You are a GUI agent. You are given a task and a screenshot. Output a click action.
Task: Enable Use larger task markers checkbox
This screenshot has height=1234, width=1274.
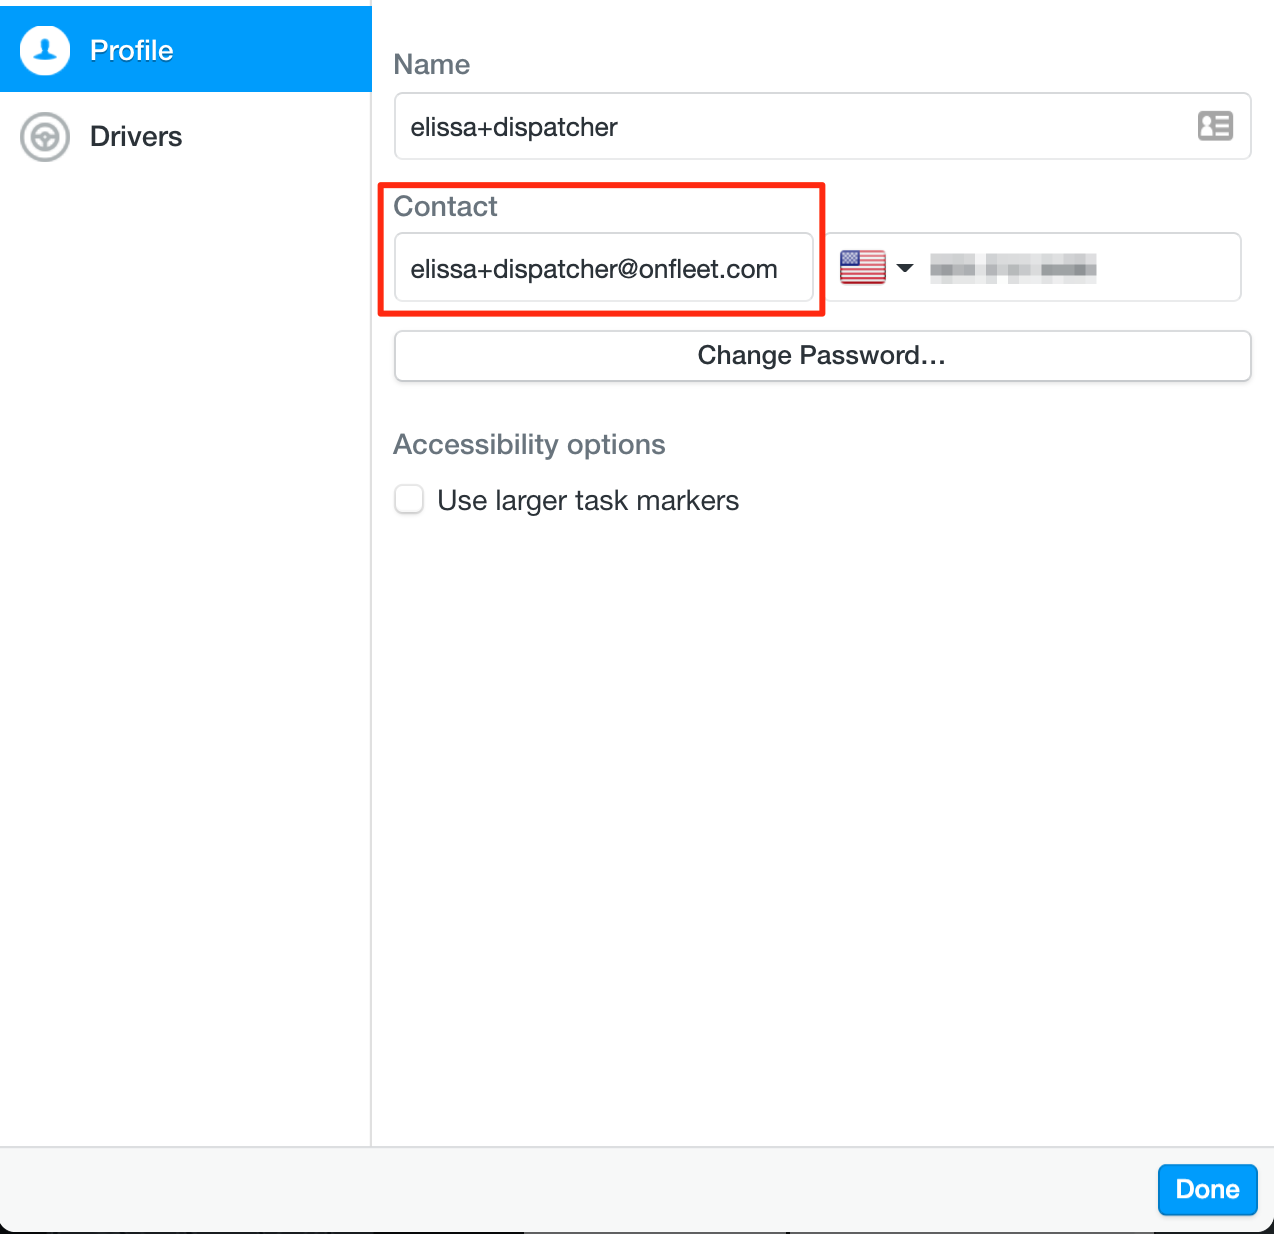coord(409,499)
